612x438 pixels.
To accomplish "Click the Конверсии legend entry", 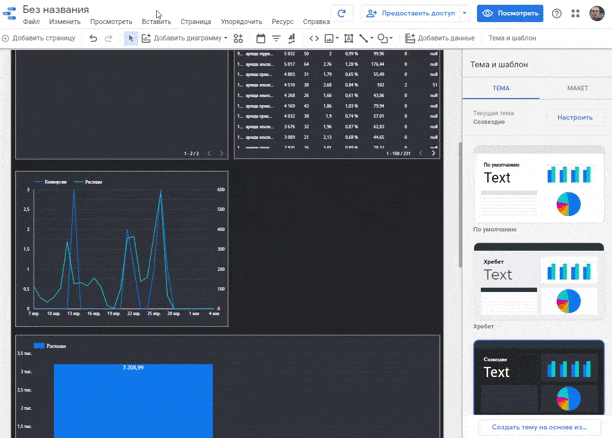I will pos(50,182).
